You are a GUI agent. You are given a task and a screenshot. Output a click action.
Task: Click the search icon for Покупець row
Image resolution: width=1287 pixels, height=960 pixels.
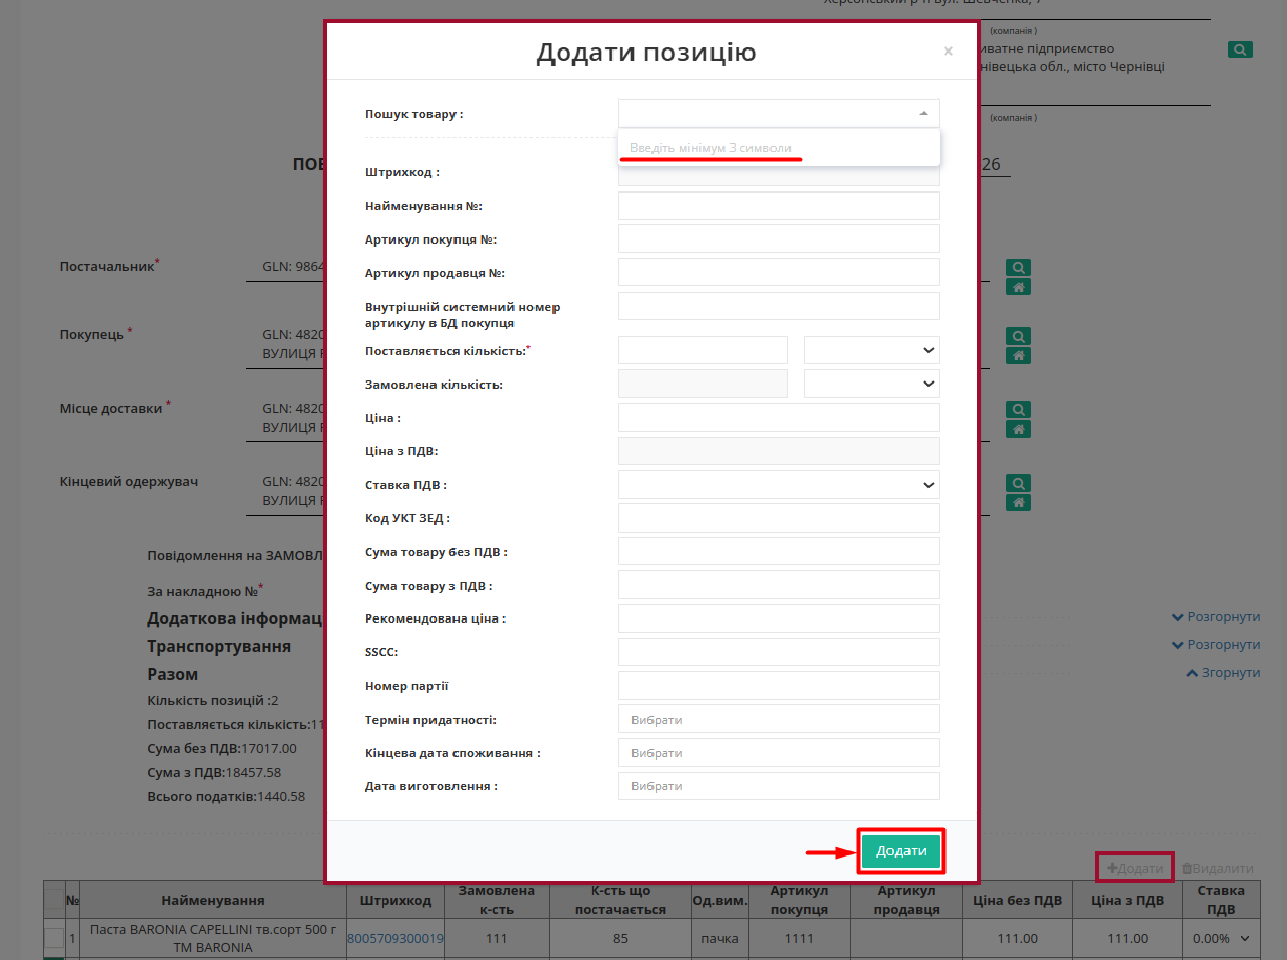pos(1018,337)
